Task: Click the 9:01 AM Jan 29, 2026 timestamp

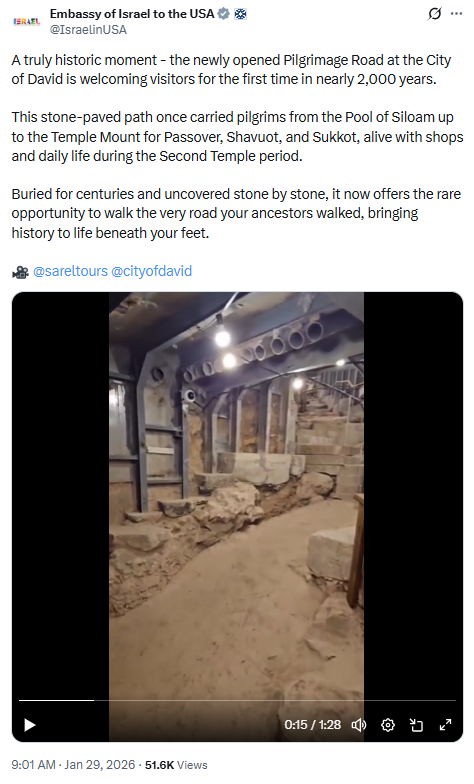Action: pyautogui.click(x=73, y=764)
